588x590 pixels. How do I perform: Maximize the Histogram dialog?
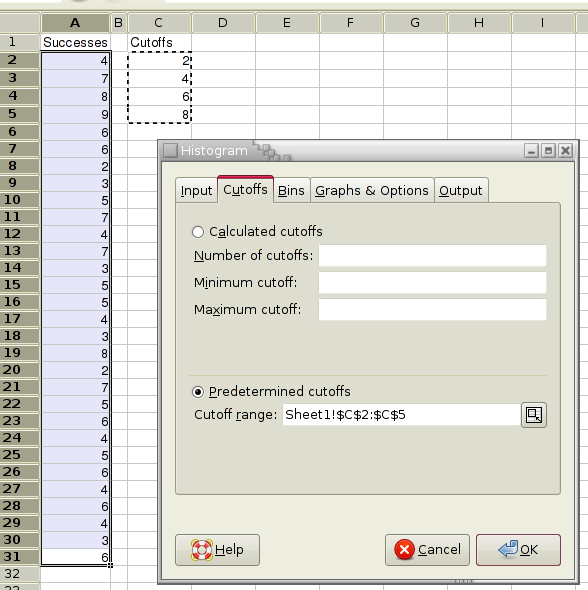pyautogui.click(x=548, y=151)
